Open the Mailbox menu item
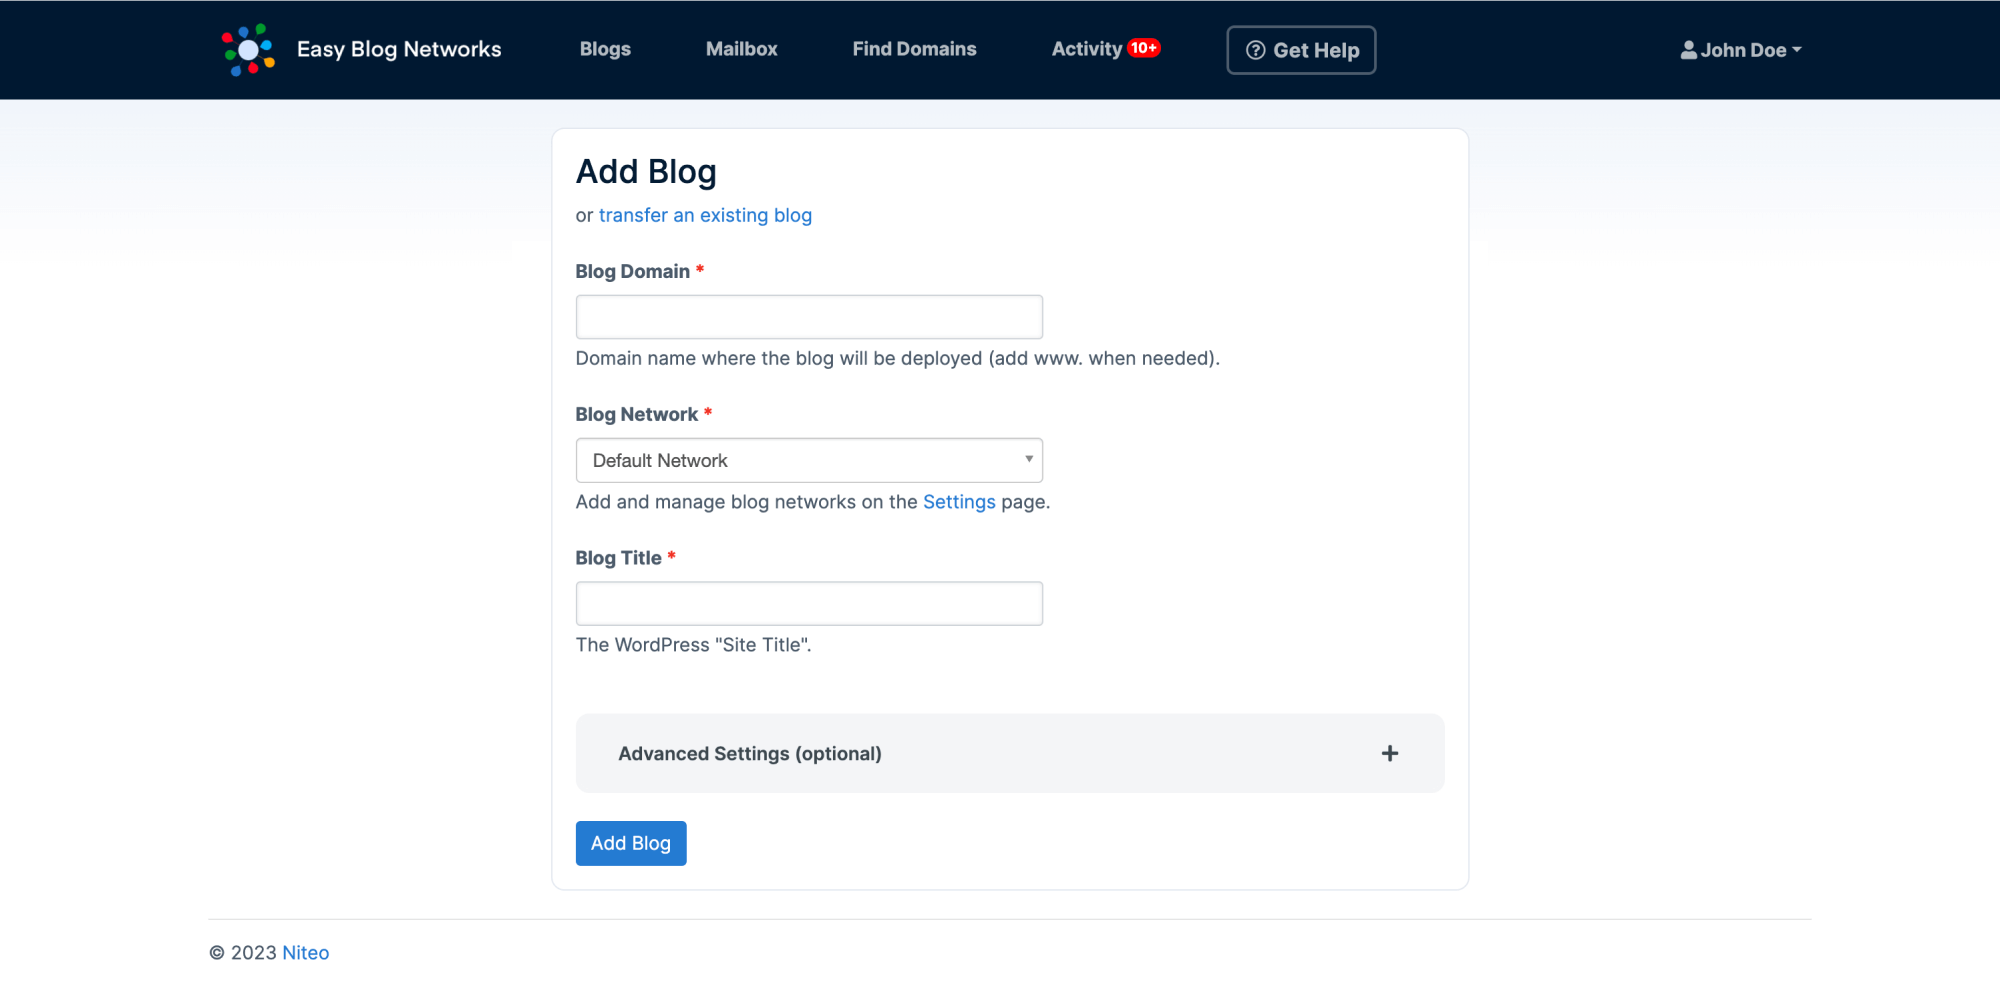The width and height of the screenshot is (2000, 986). (741, 49)
